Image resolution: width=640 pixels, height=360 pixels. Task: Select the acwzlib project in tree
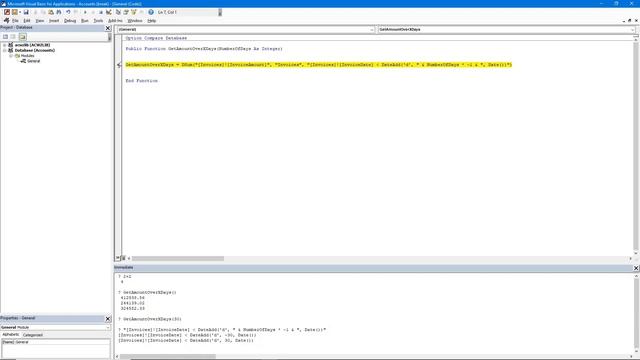[32, 45]
